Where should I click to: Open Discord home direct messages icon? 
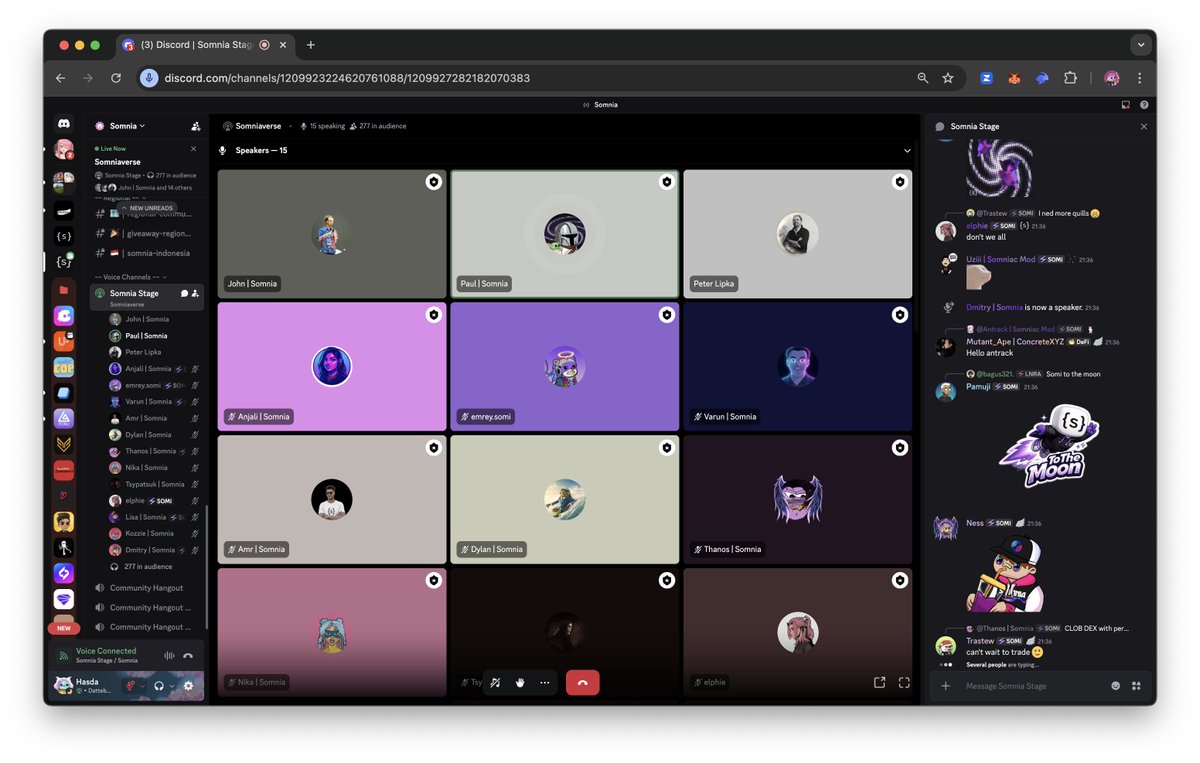[64, 124]
